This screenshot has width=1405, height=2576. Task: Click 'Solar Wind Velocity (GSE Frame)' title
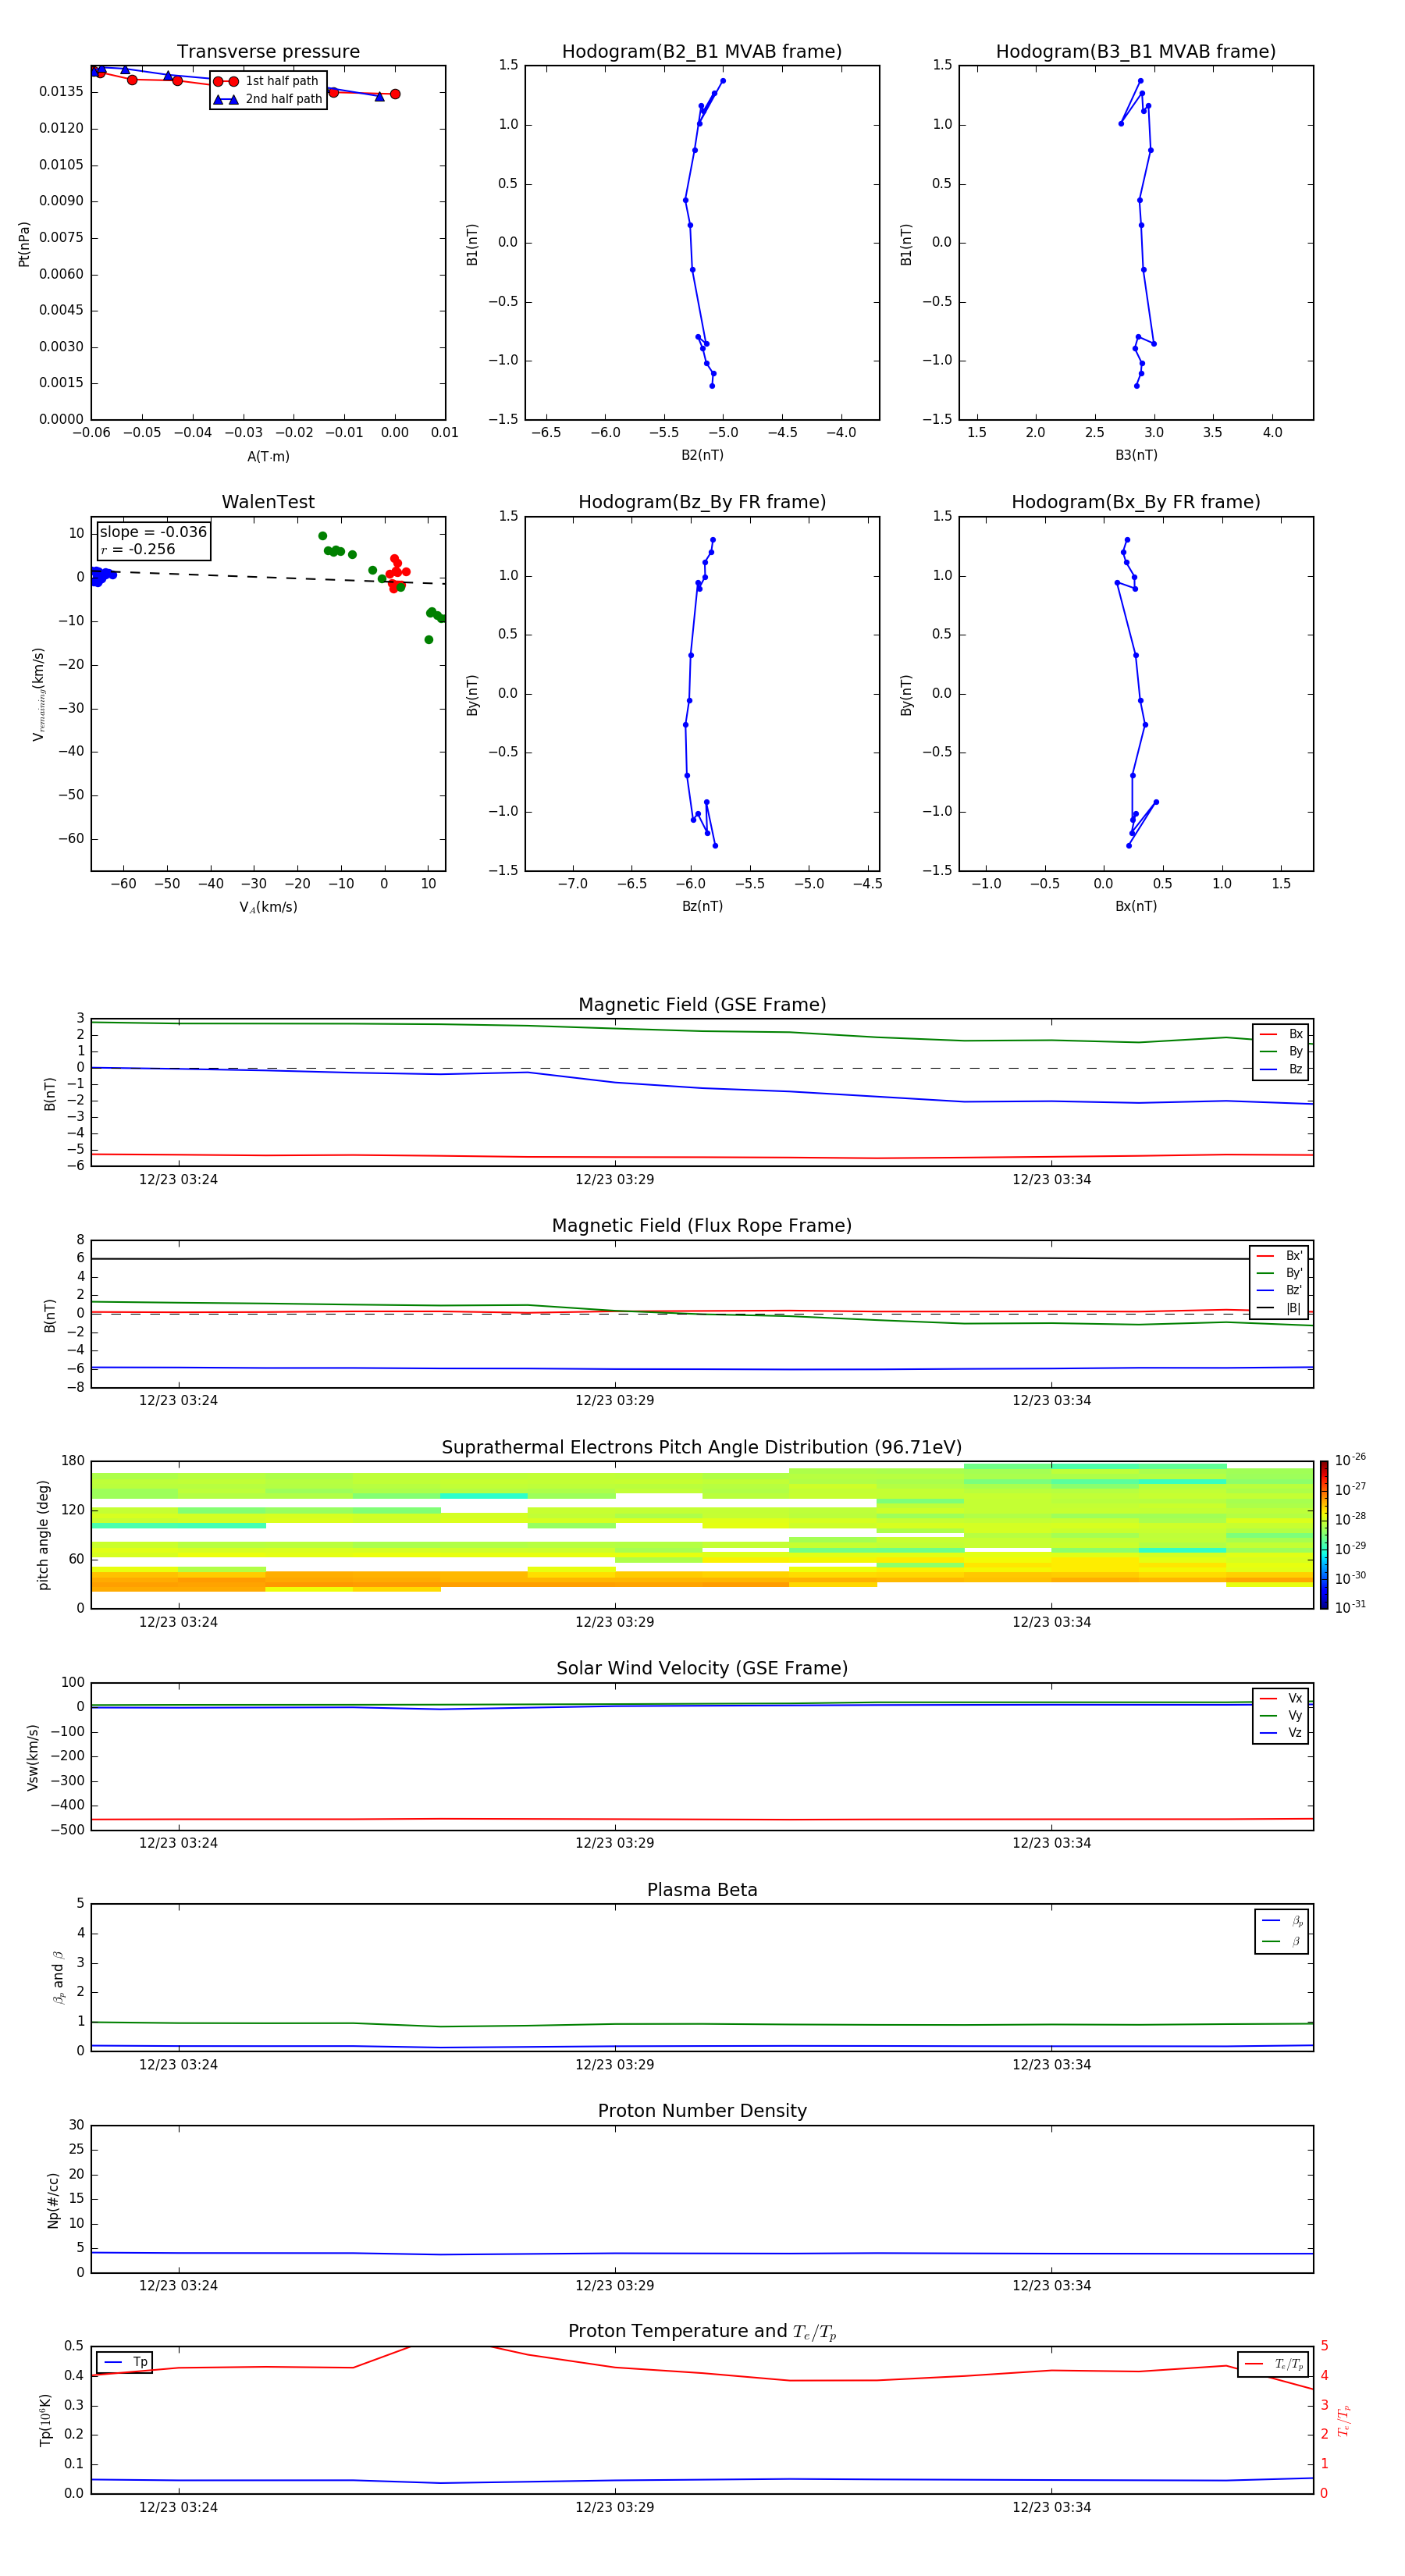click(702, 1669)
